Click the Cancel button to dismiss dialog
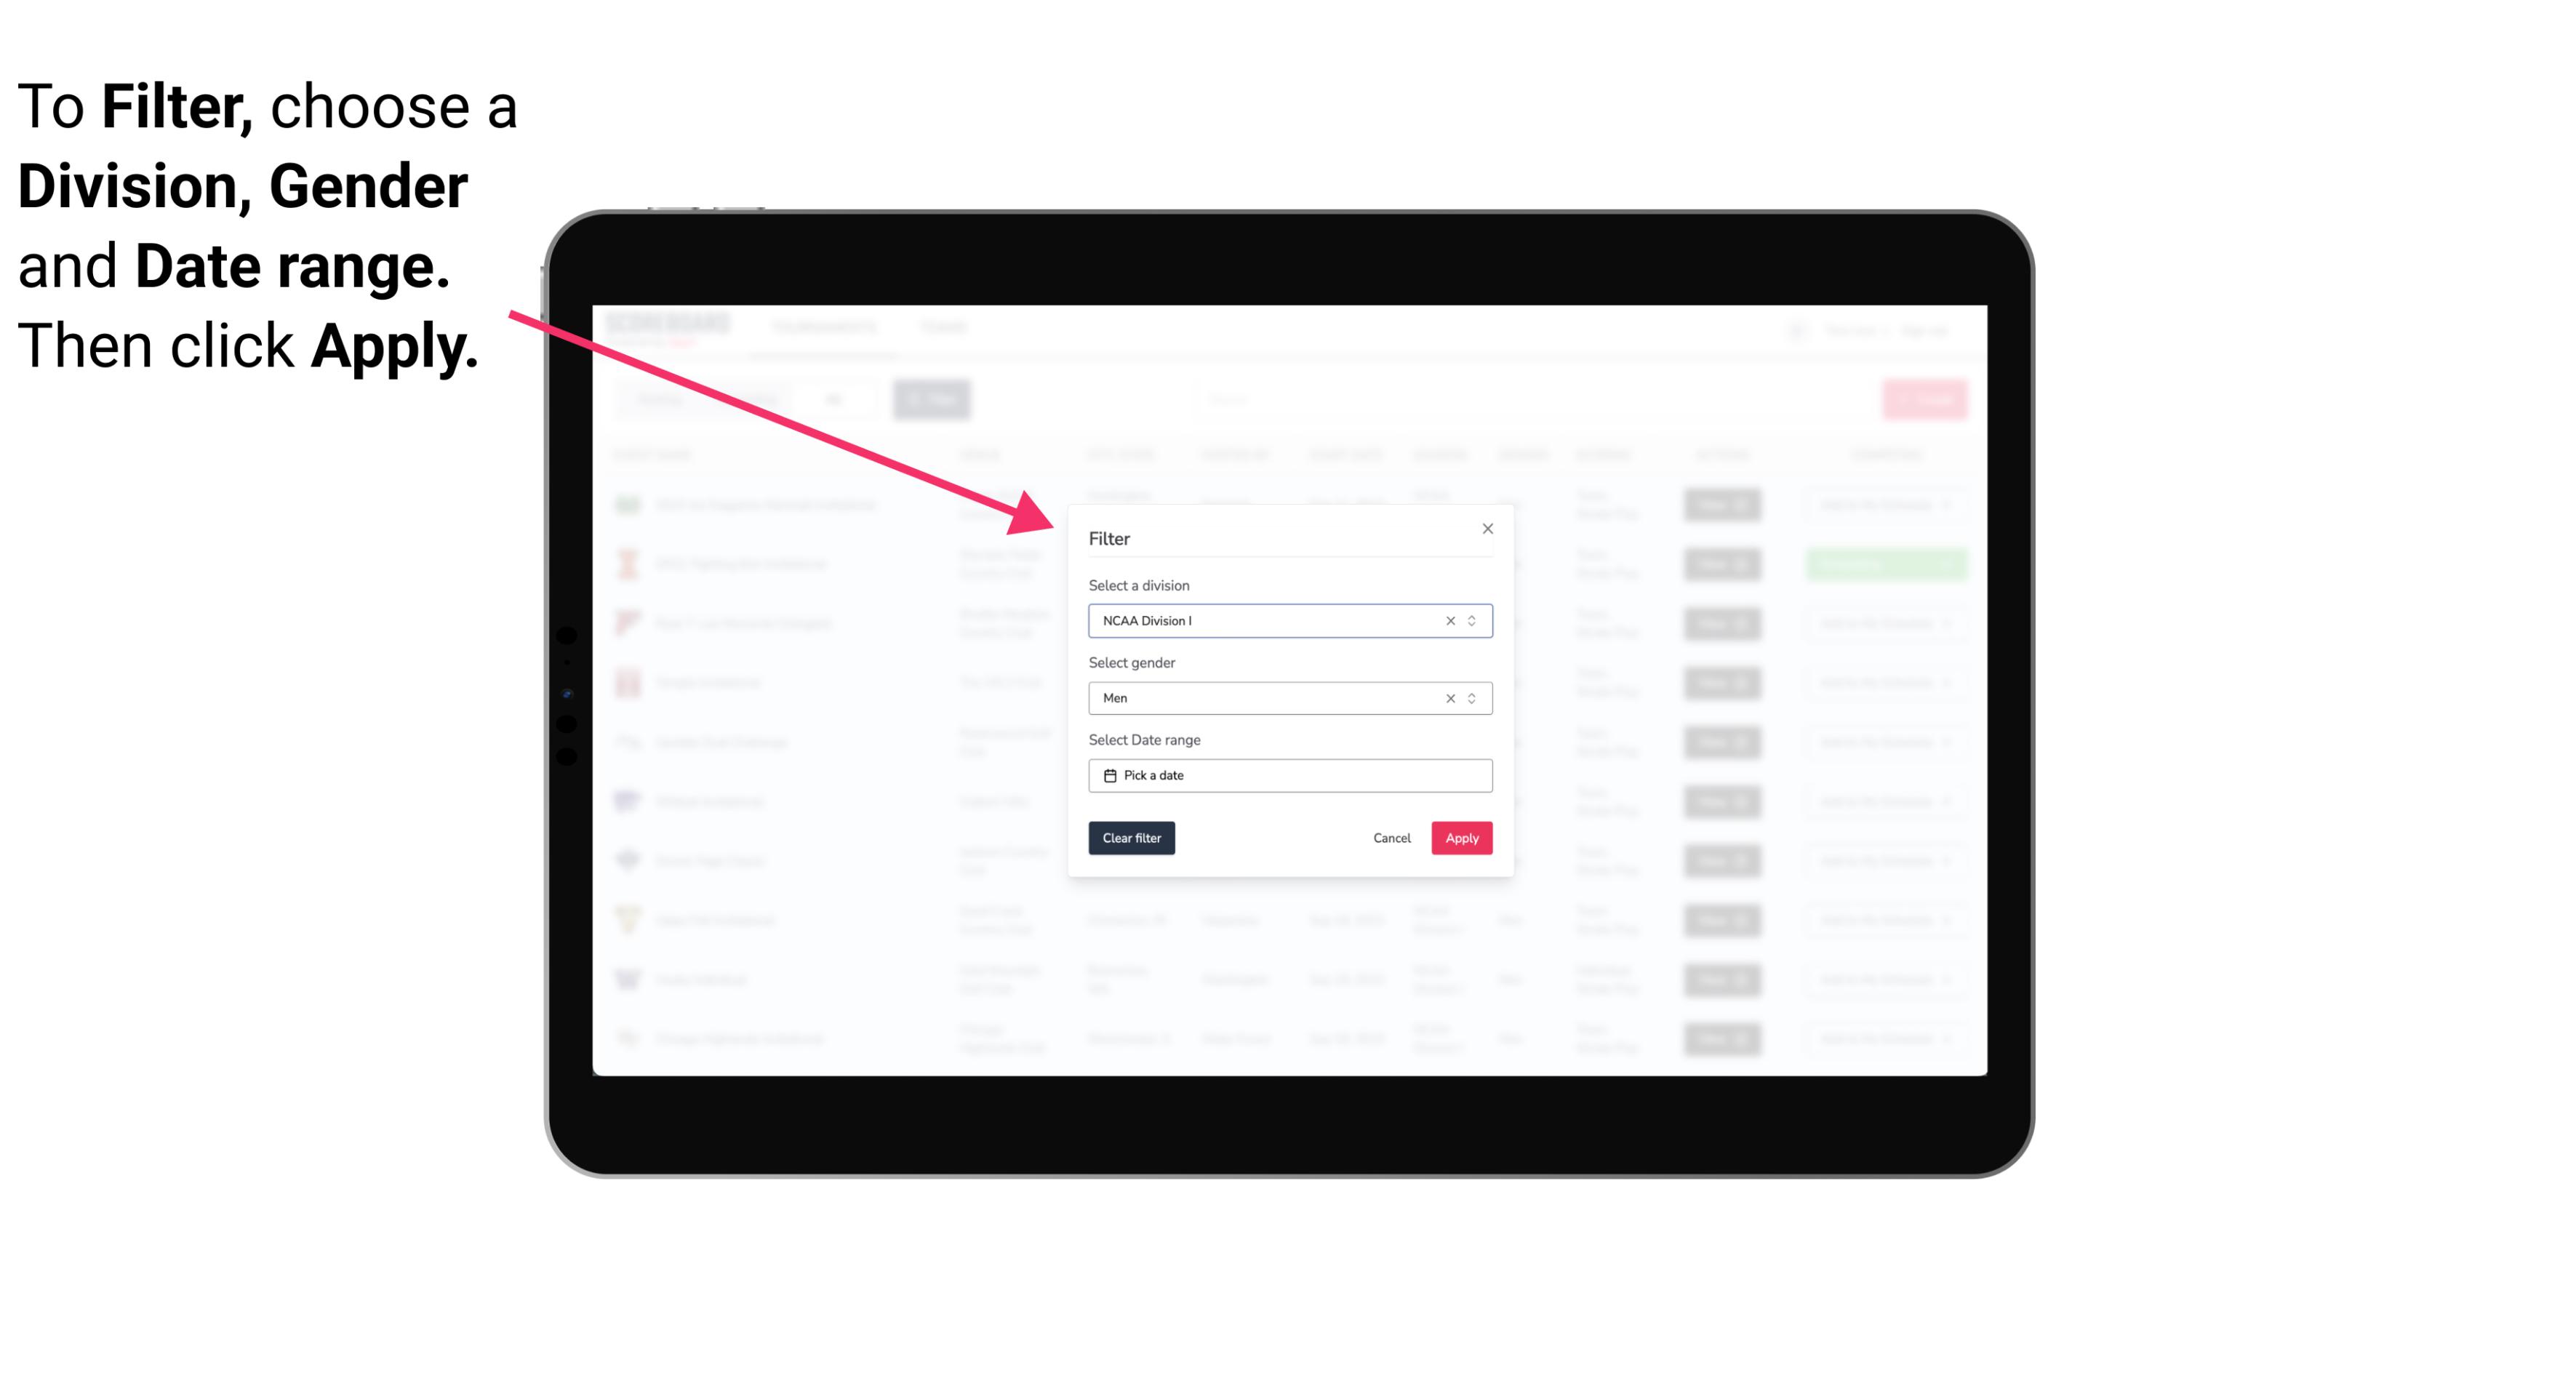The height and width of the screenshot is (1386, 2576). [1391, 838]
